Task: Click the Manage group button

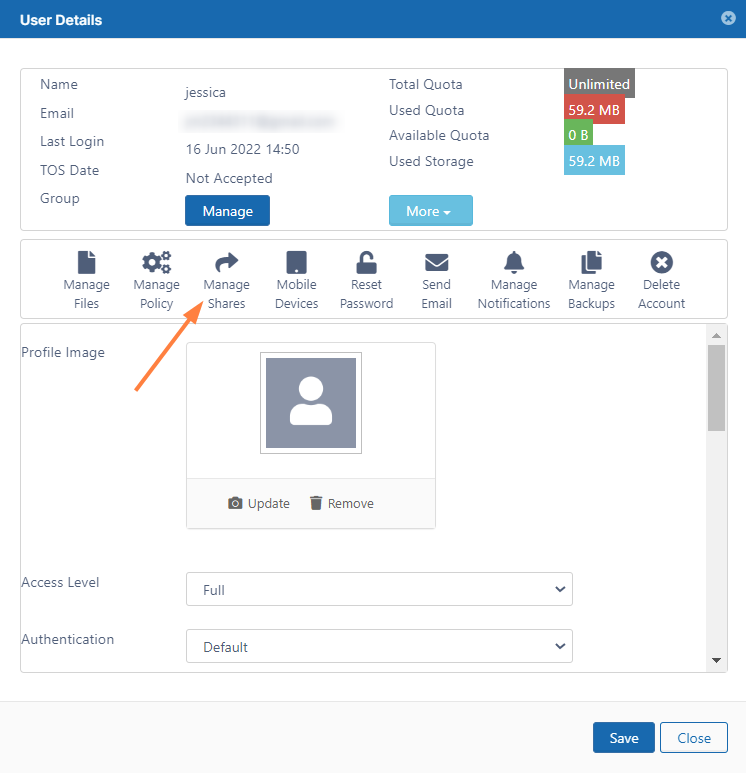Action: coord(227,211)
